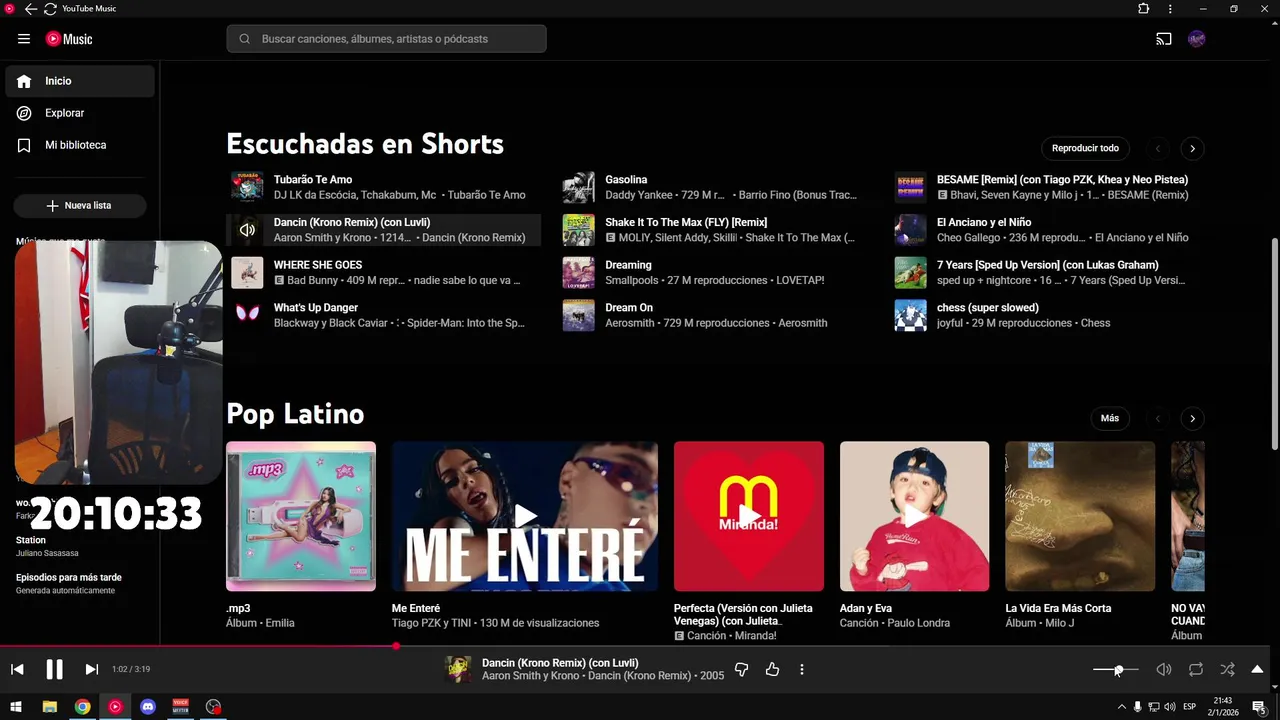The image size is (1280, 720).
Task: Open the window's three-dot app menu
Action: coord(1170,9)
